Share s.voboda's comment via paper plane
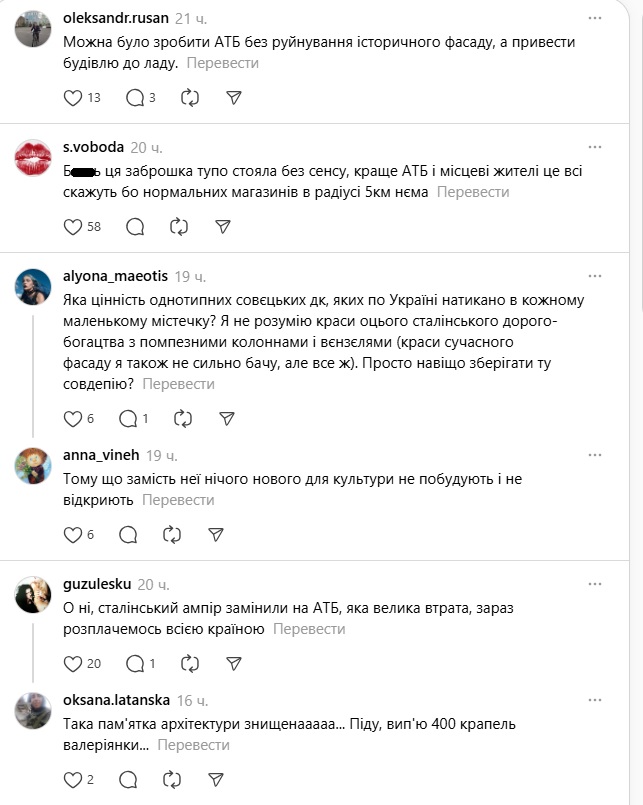Screen dimensions: 643x805 224,227
